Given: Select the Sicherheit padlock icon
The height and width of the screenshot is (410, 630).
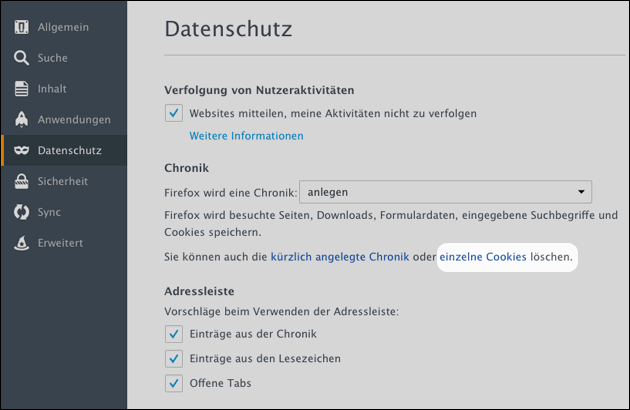Looking at the screenshot, I should click(21, 182).
